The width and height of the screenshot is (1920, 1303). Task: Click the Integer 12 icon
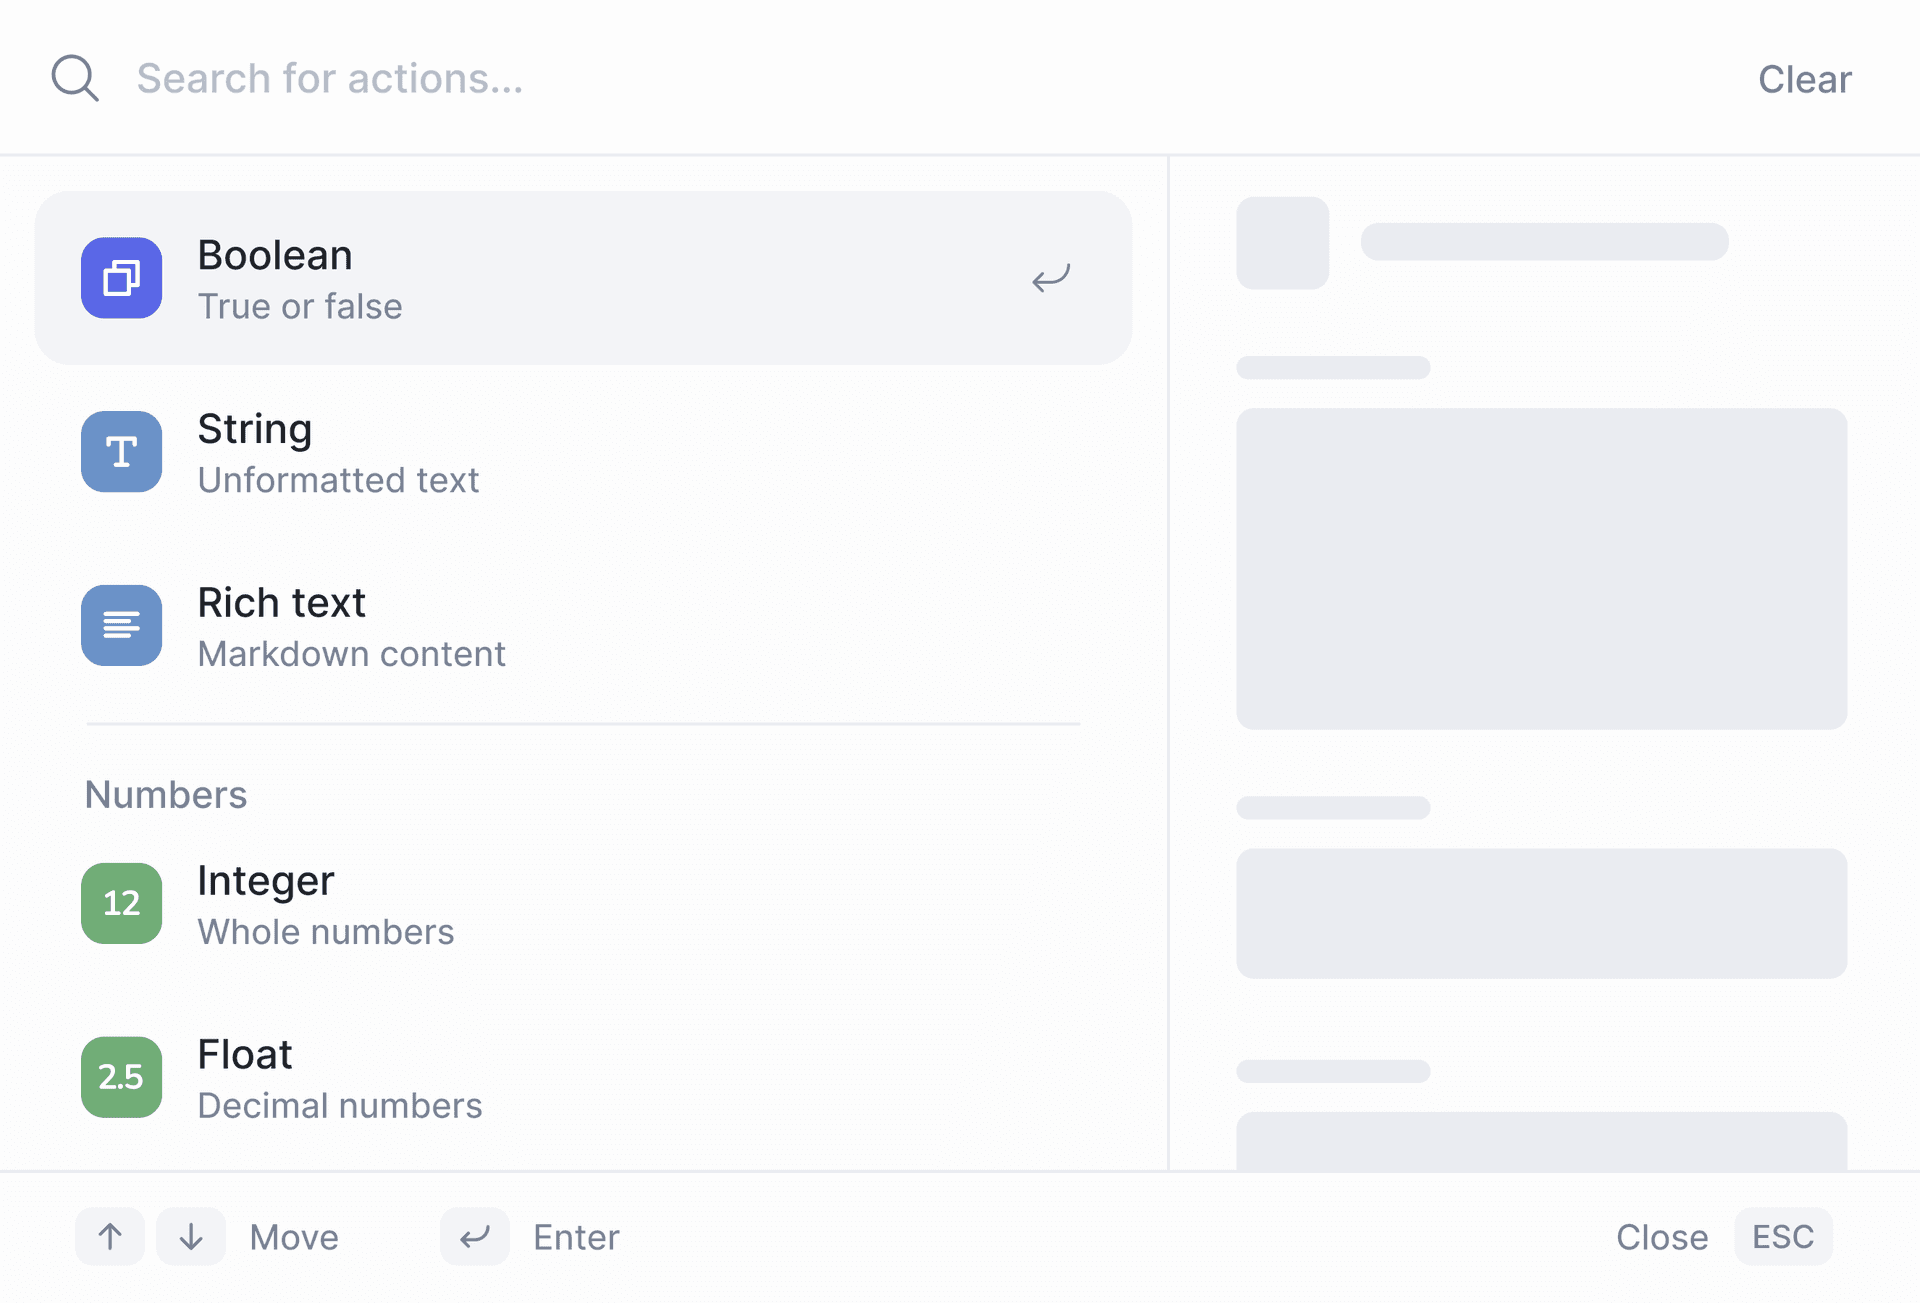pos(122,903)
